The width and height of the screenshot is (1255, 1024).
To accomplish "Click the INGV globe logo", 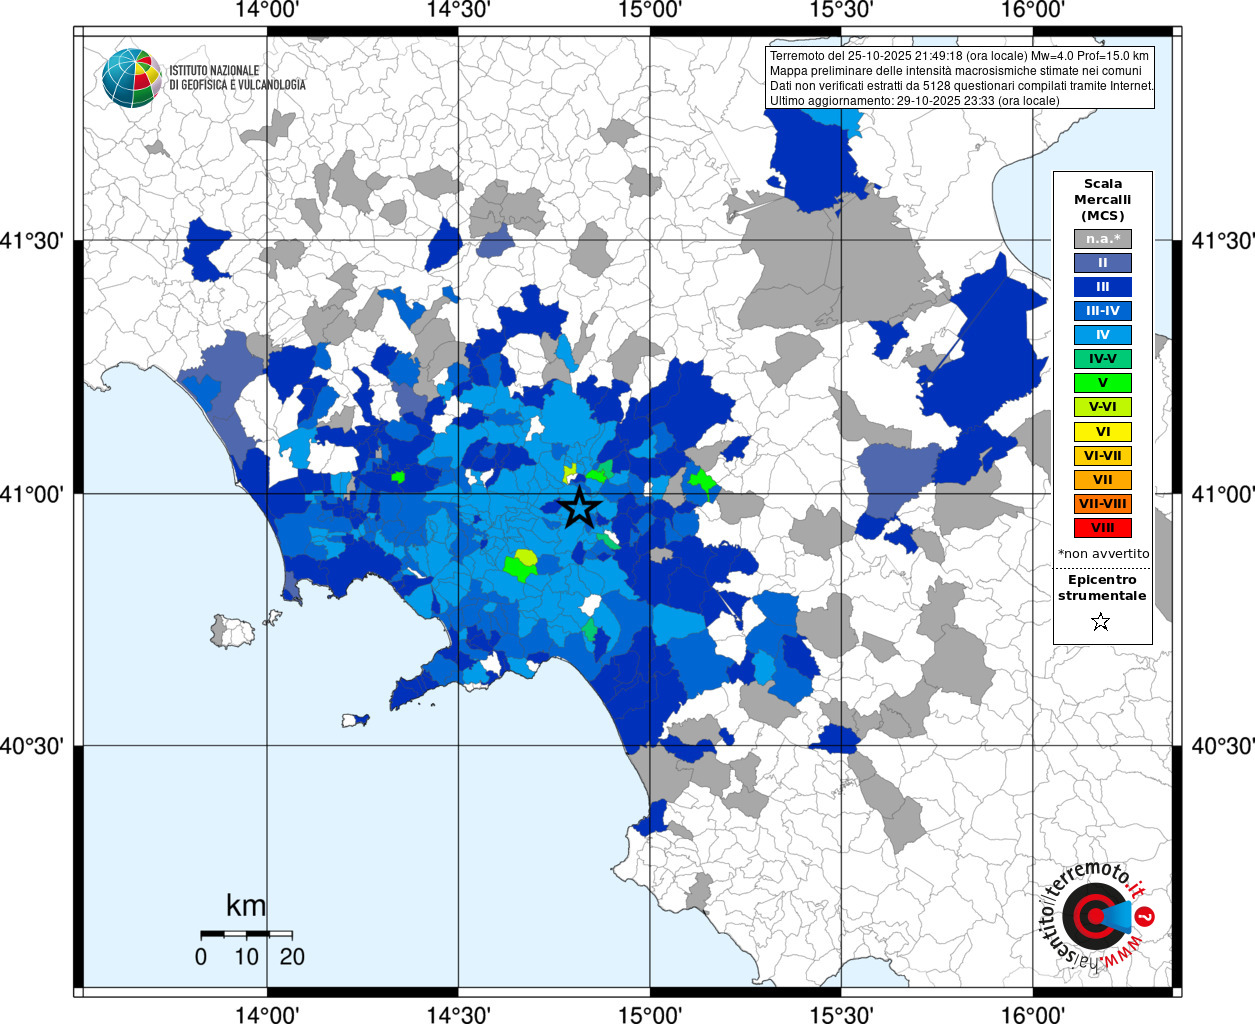I will 131,78.
